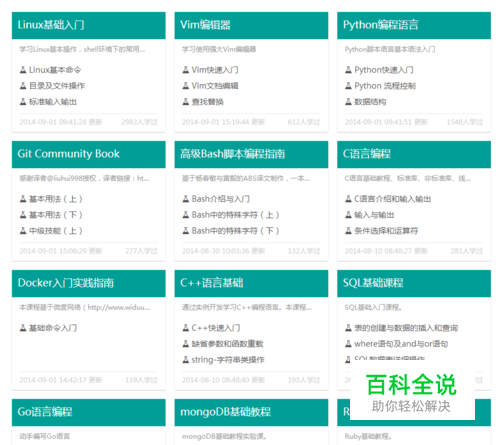Click flask icon beside 目录及文件操作
Screen dimensions: 500x445
(23, 86)
